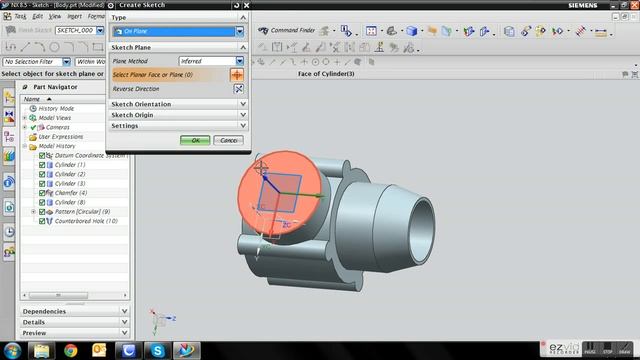Click the Select Planar Face crosshair icon

(237, 75)
